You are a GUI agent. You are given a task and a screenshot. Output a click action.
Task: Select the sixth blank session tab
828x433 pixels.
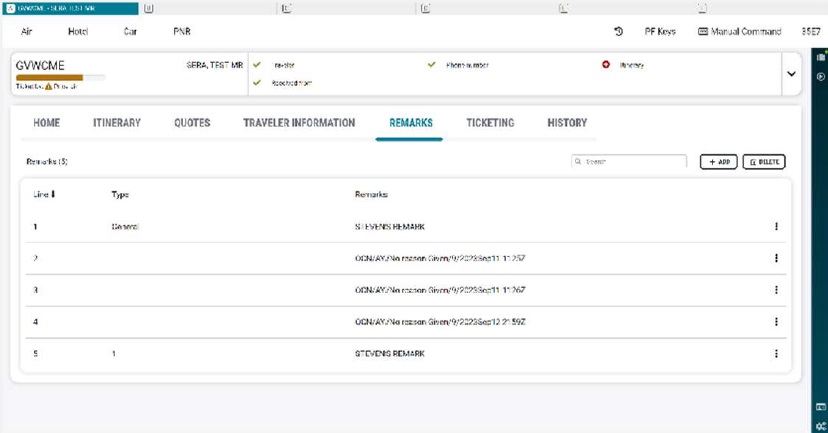pyautogui.click(x=702, y=8)
